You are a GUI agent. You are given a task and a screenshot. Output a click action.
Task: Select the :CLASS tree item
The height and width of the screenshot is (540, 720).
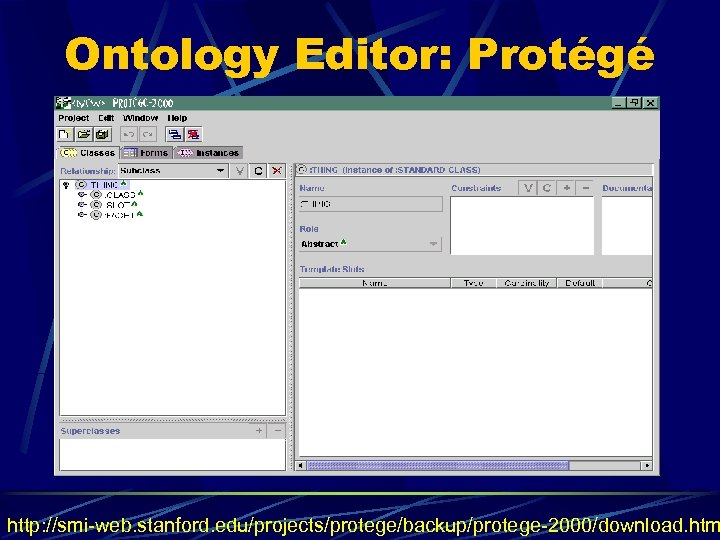click(120, 195)
